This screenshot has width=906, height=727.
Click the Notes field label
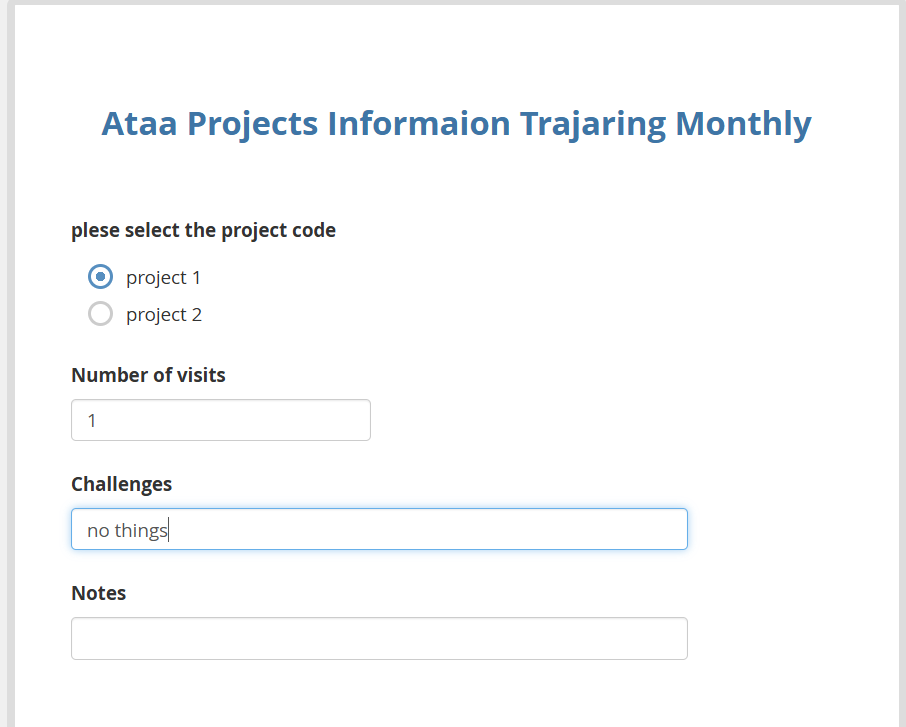coord(98,593)
